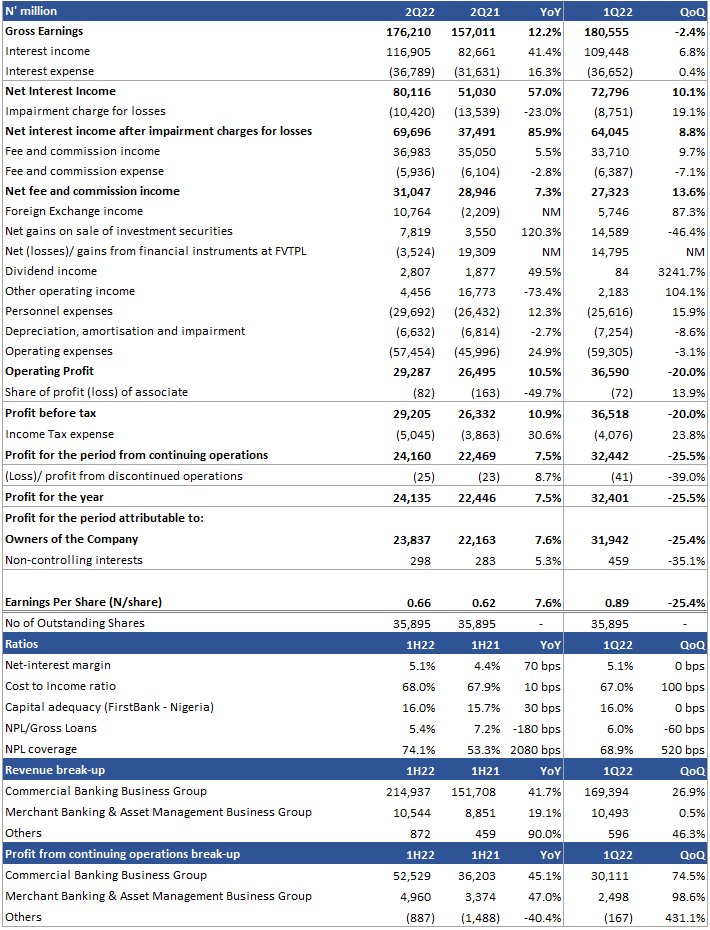Select the Earnings Per Share row label
The width and height of the screenshot is (710, 930).
tap(83, 602)
